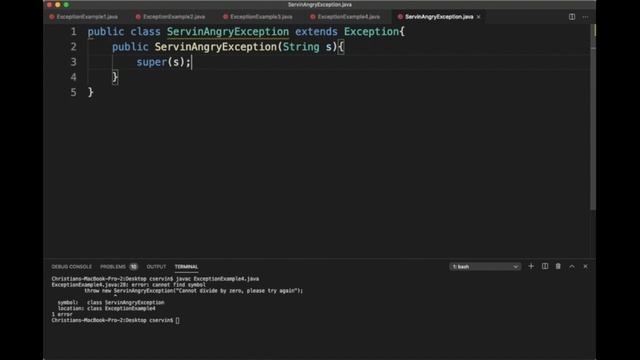Switch to the Output panel

tap(156, 267)
